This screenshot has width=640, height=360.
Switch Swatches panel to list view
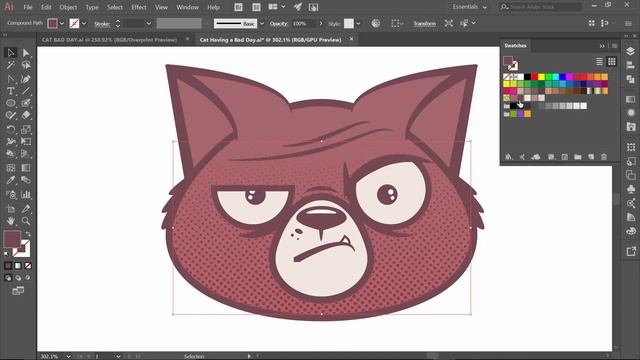(x=599, y=61)
